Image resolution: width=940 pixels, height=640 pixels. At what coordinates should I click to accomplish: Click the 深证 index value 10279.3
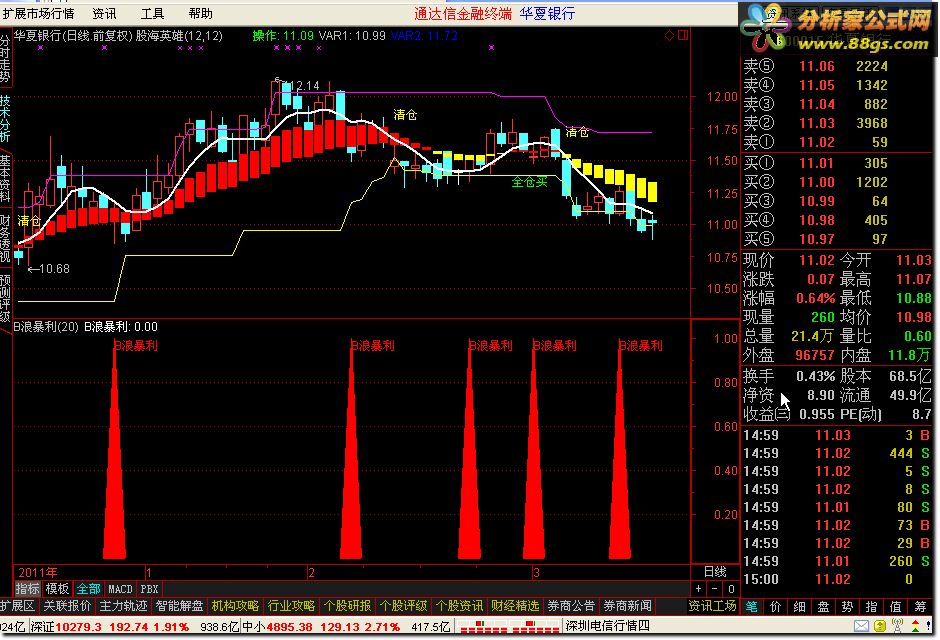79,627
